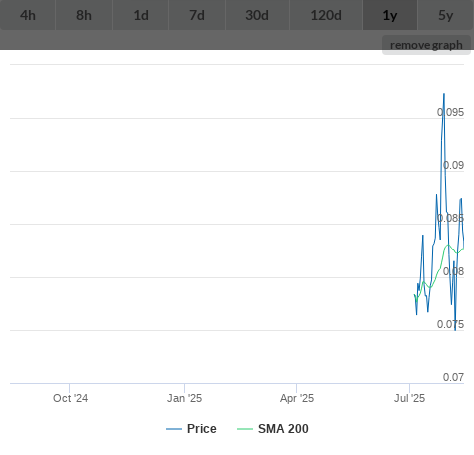Toggle the Price series in legend
474x455 pixels.
202,429
